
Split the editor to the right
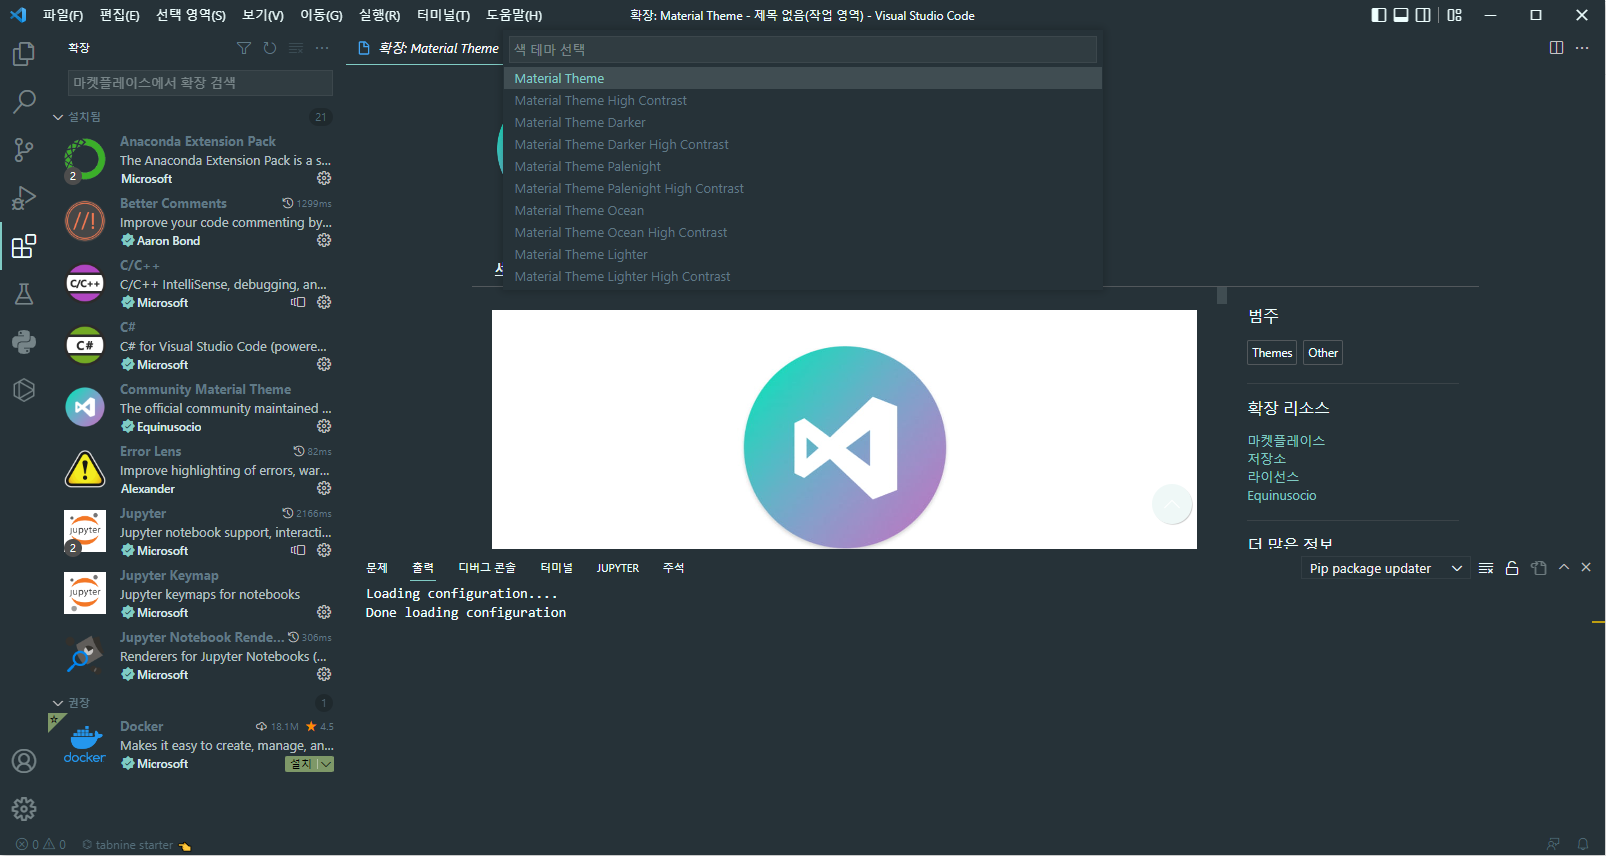click(1556, 48)
